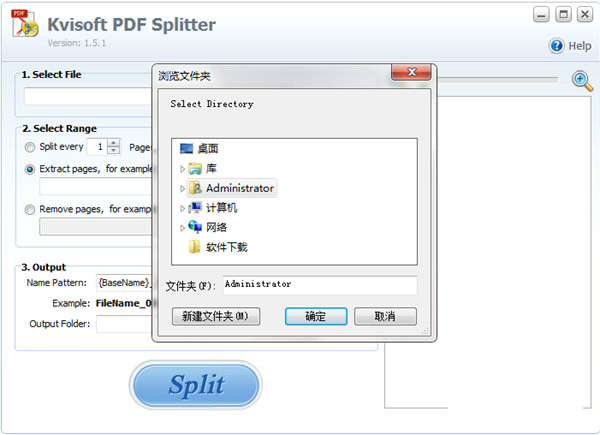600x435 pixels.
Task: Expand the 网络 tree node arrow
Action: click(x=182, y=228)
